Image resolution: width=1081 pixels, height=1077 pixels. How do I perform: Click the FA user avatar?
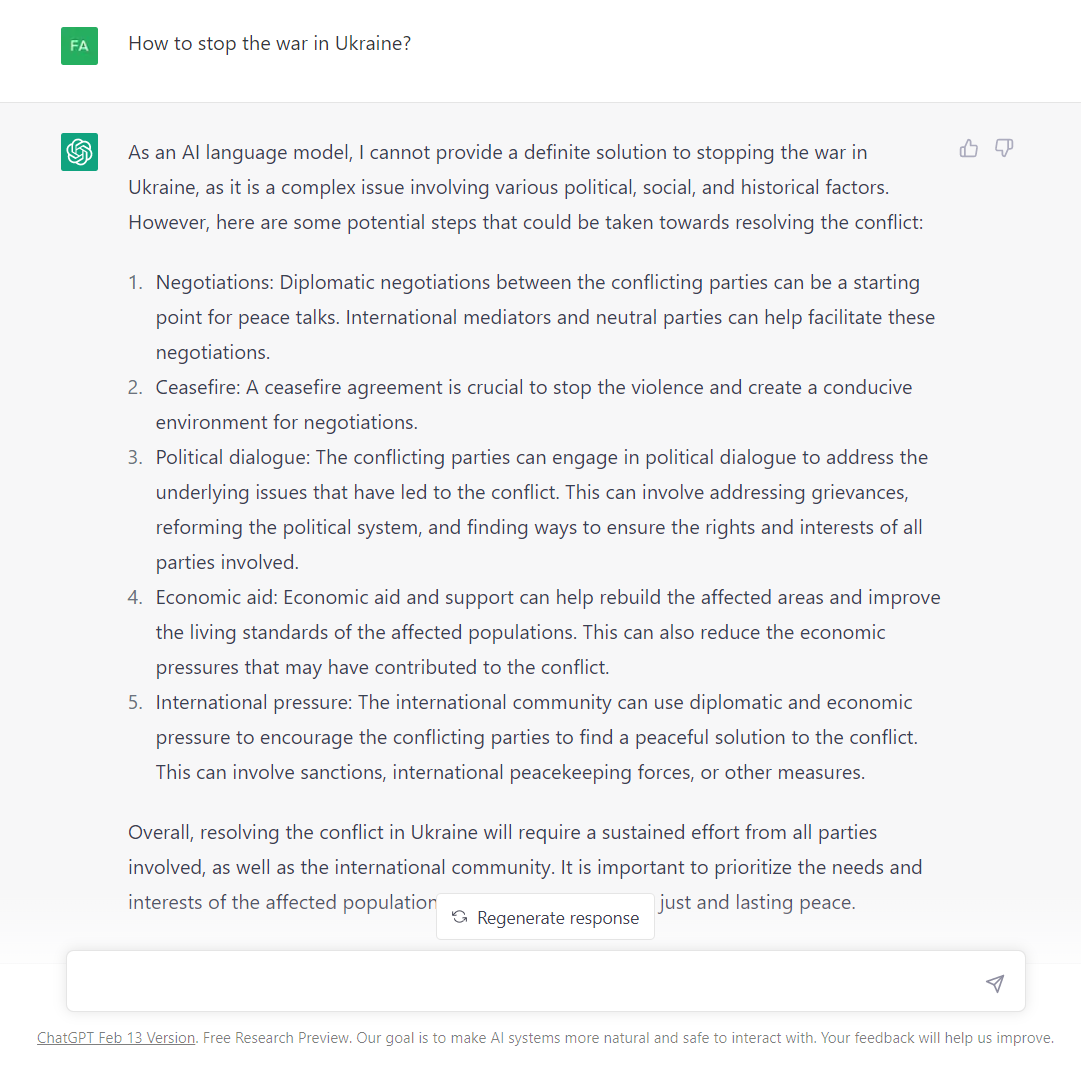point(79,46)
